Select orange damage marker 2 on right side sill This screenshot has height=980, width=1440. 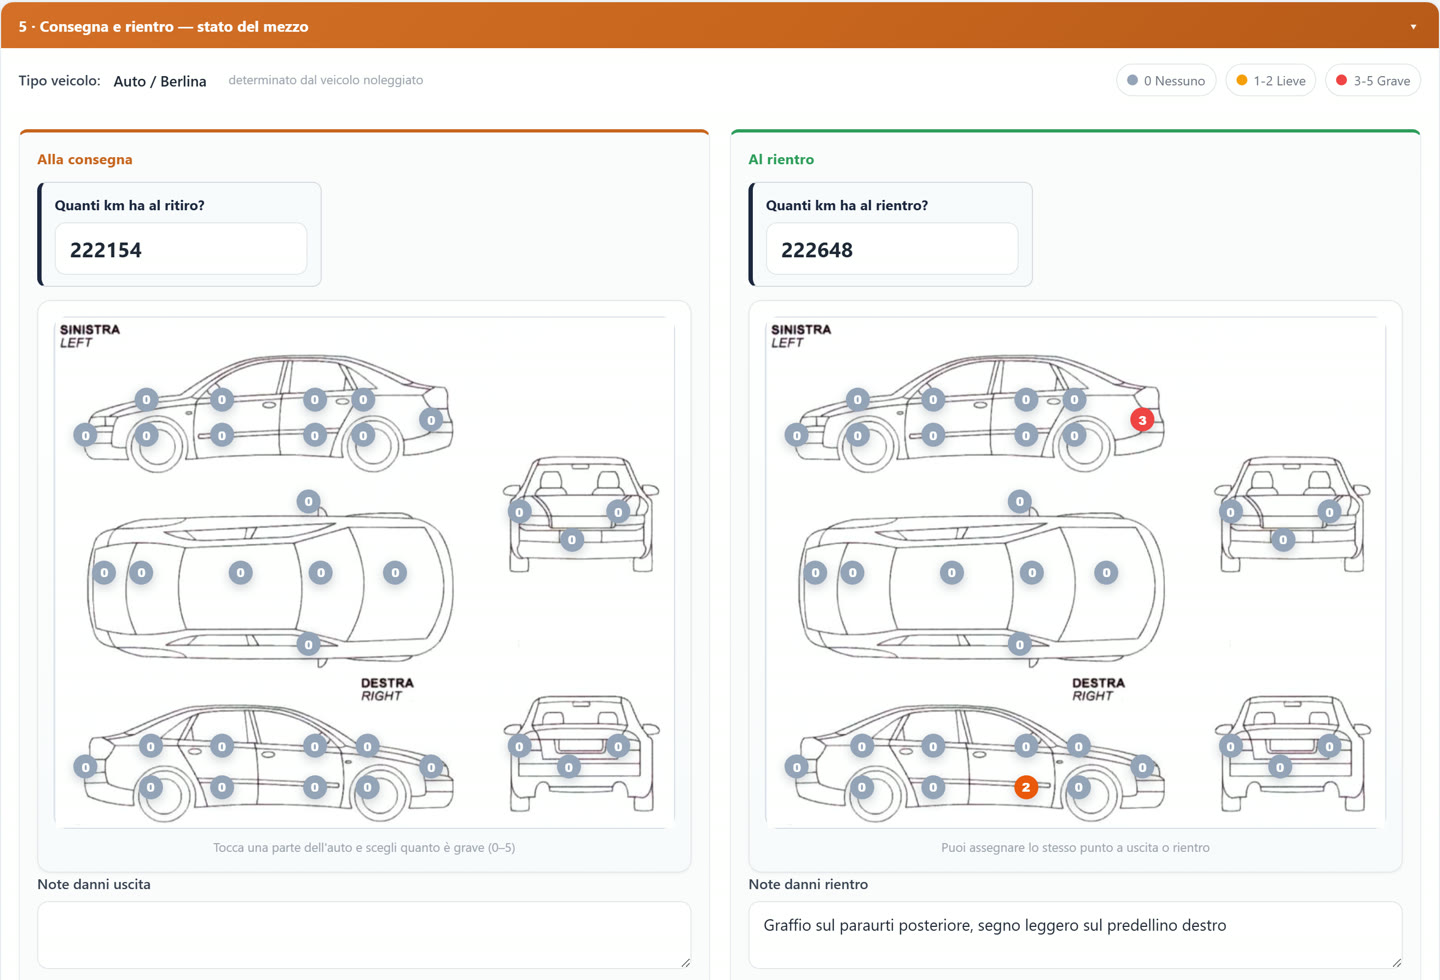click(x=1026, y=787)
